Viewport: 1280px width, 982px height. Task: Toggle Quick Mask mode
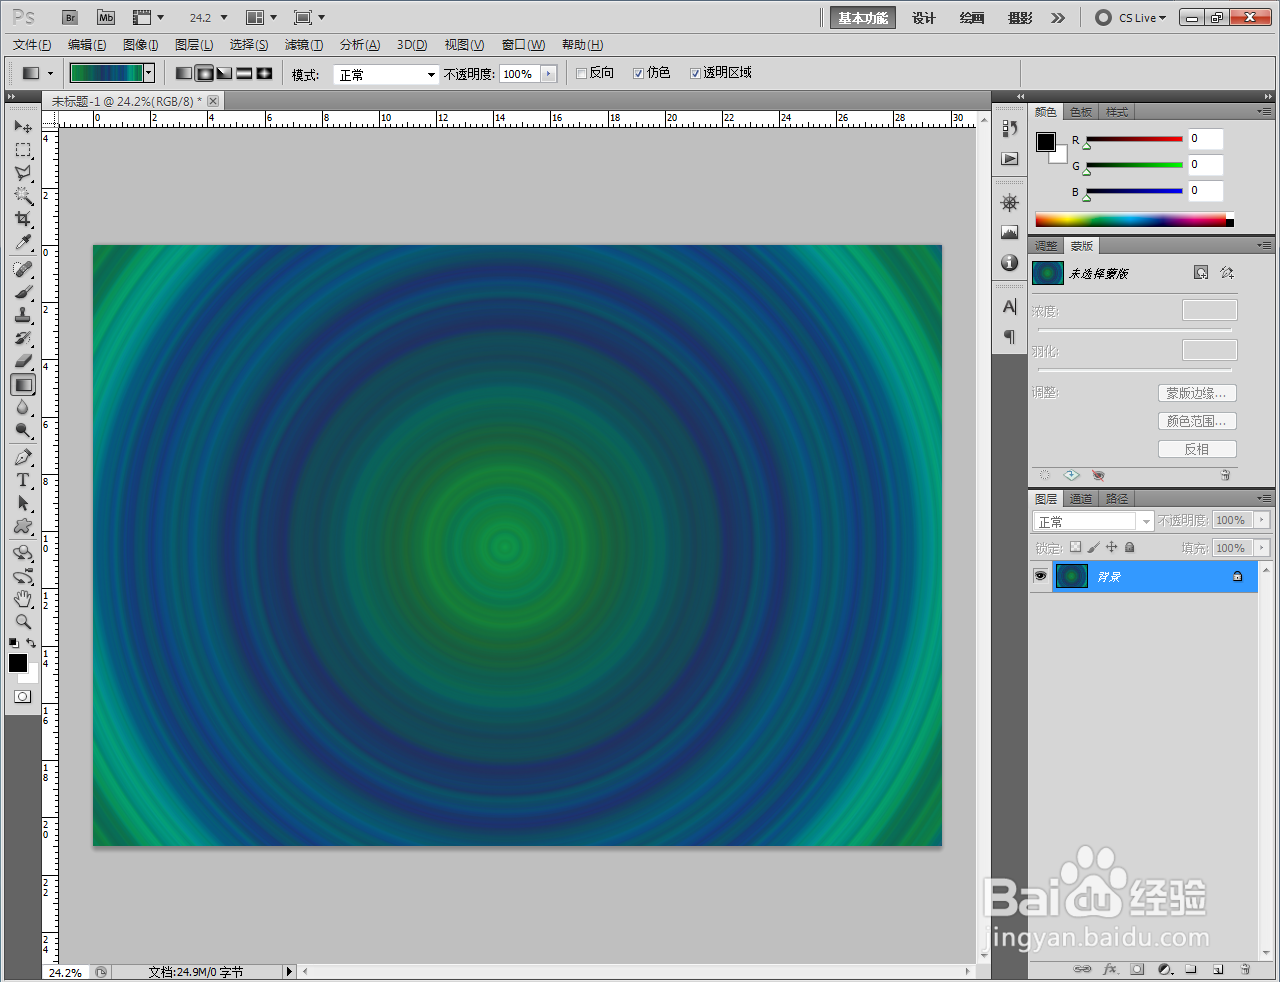[22, 697]
